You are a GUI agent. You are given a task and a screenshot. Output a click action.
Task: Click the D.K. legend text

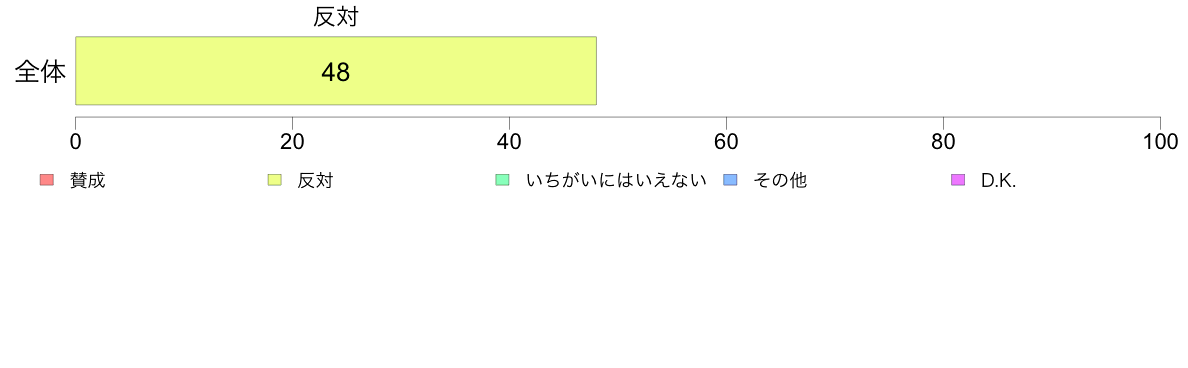tap(998, 181)
